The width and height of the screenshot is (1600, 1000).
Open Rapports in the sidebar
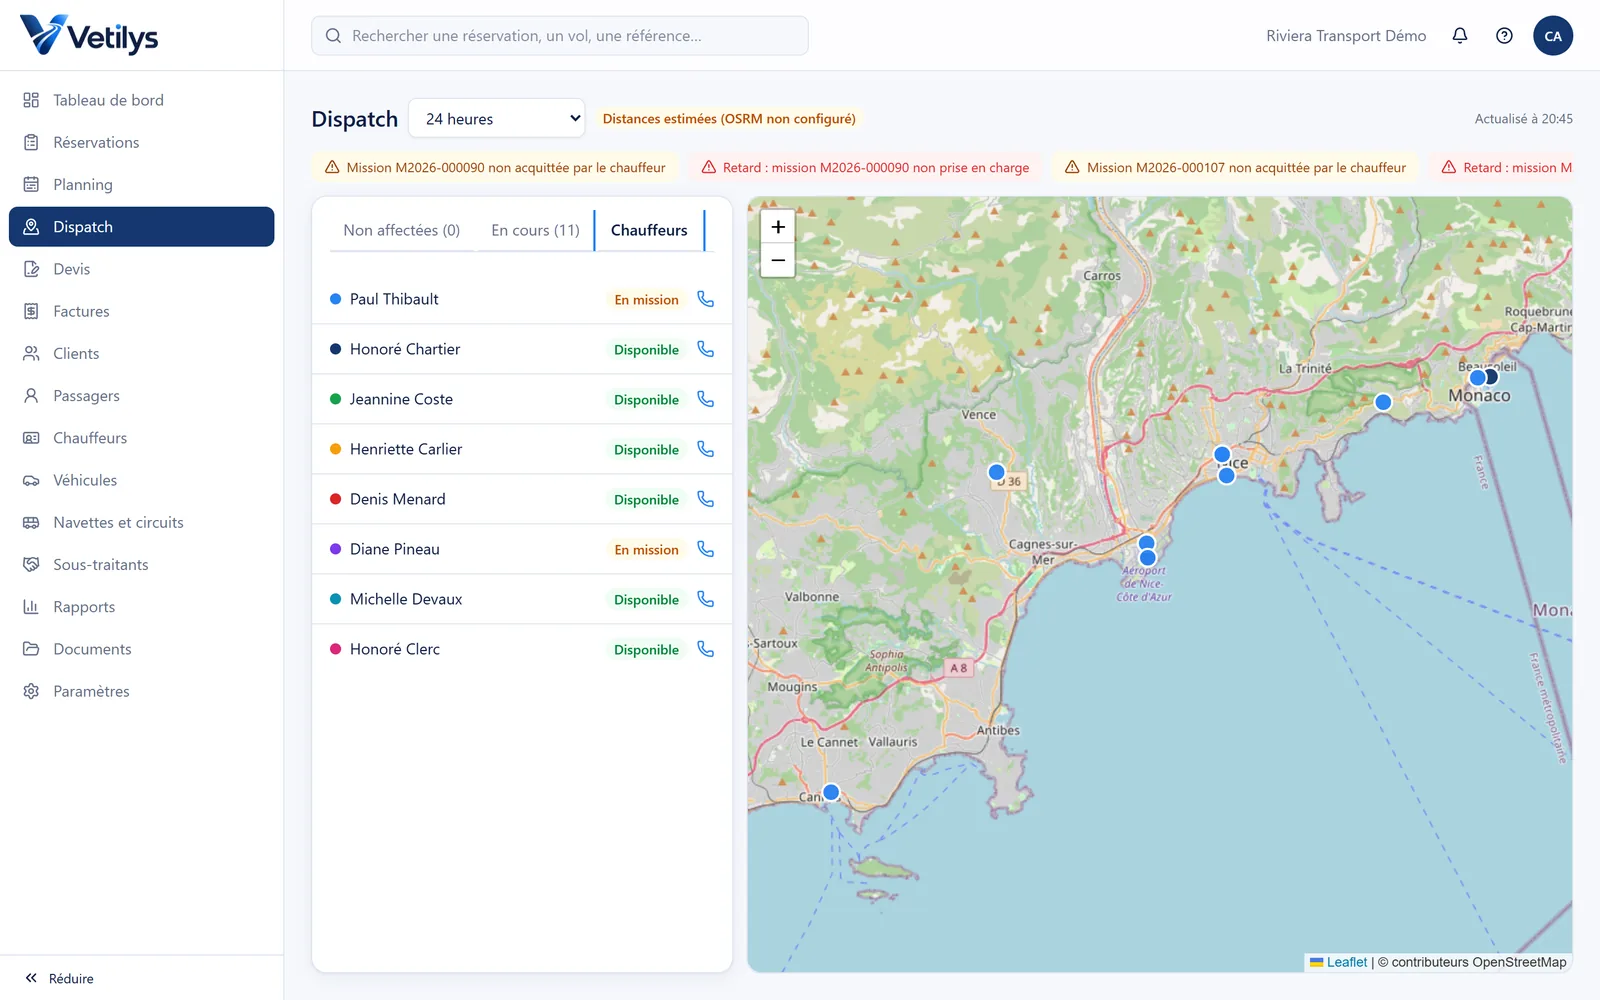pyautogui.click(x=142, y=607)
